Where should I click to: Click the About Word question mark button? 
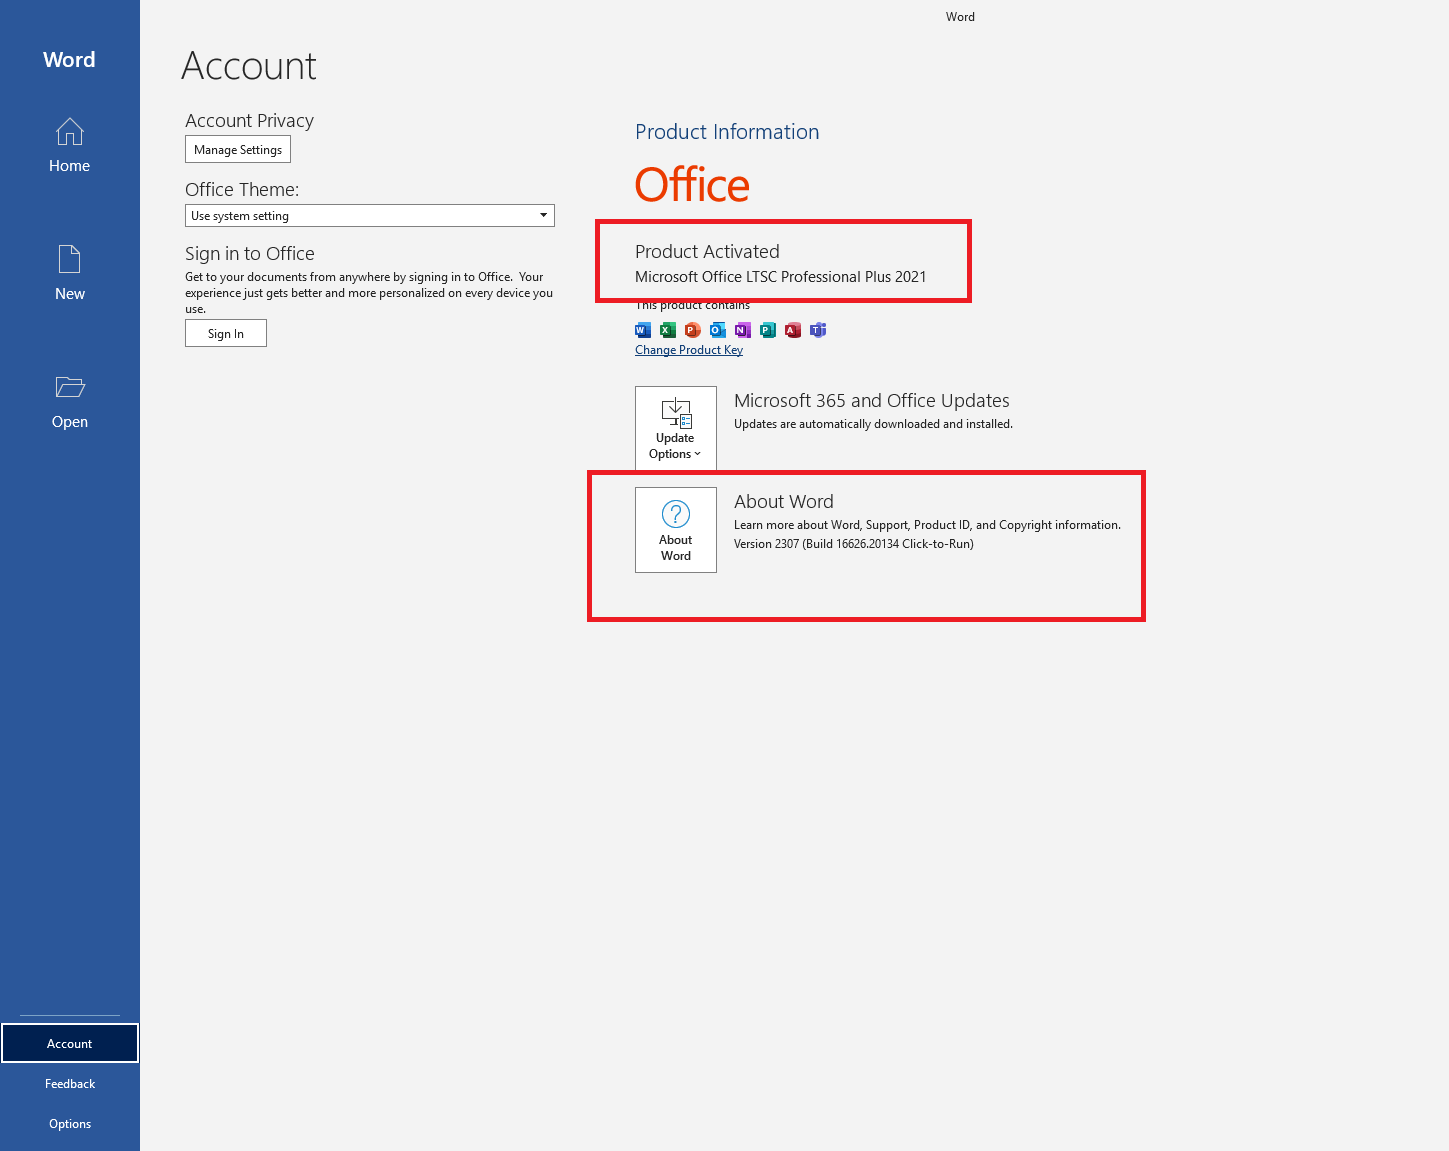(x=676, y=530)
